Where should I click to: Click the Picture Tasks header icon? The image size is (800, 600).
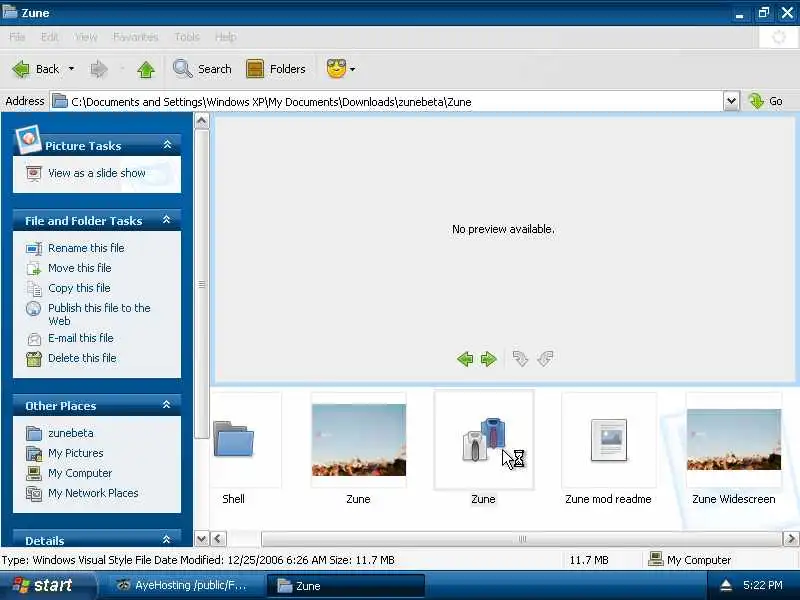click(x=28, y=139)
